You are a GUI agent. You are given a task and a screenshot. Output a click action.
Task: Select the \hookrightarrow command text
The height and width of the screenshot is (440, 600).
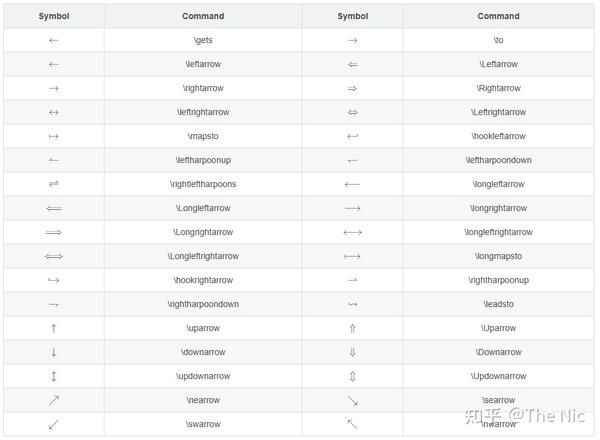[x=203, y=280]
